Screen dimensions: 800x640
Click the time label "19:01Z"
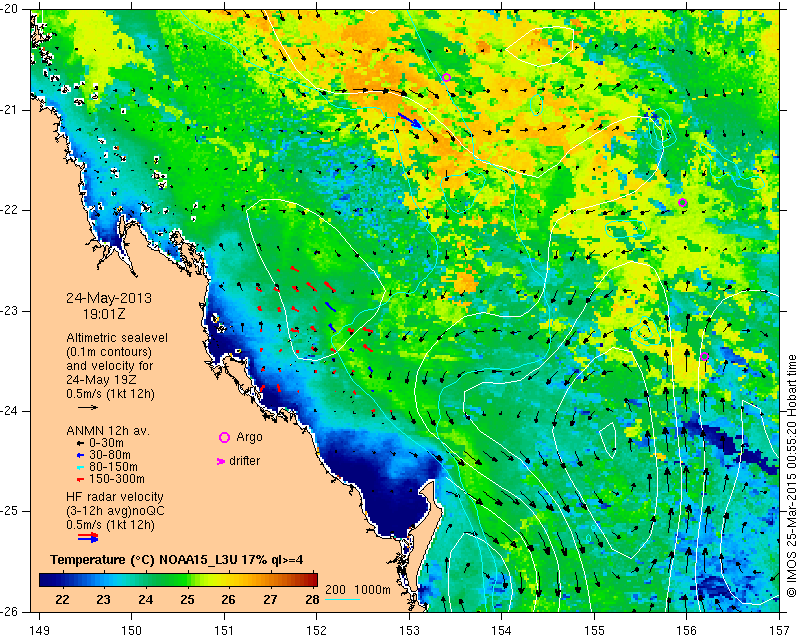click(104, 314)
